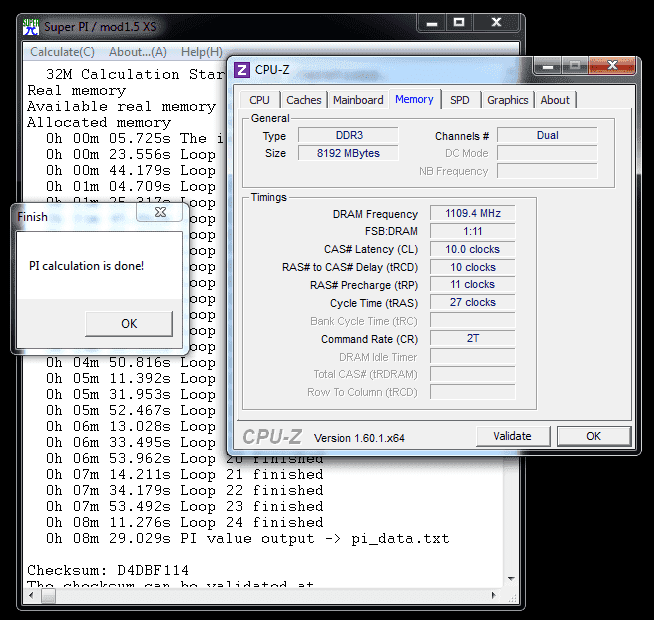Minimize the Super PI window

click(432, 22)
